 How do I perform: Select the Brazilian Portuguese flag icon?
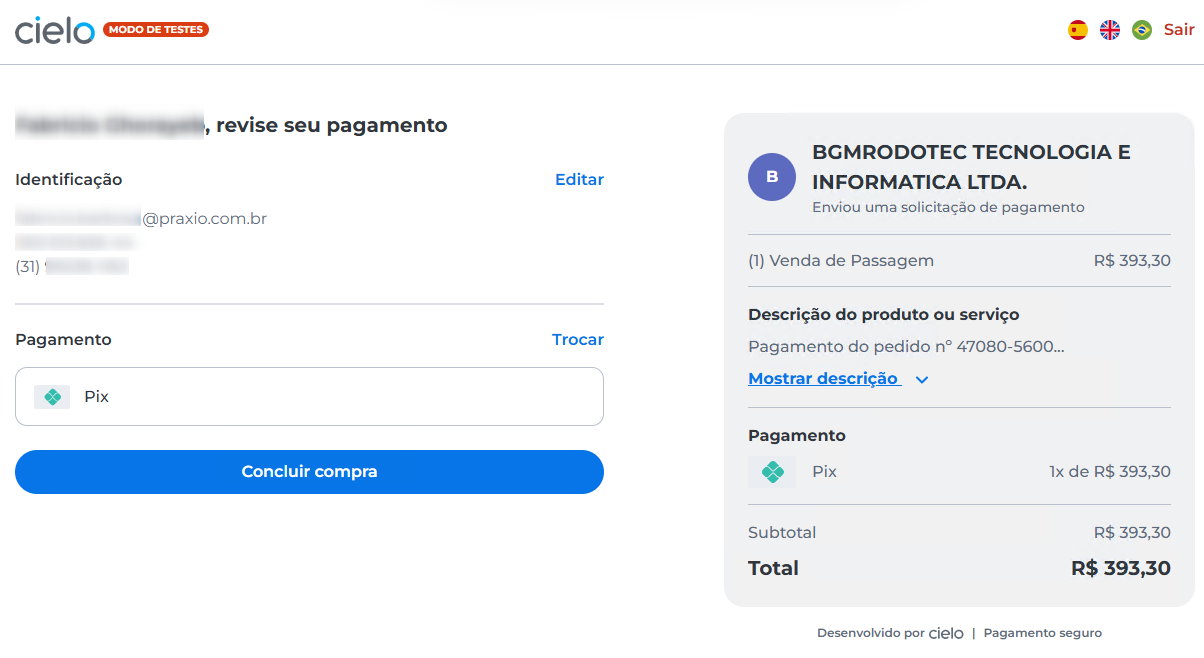(x=1142, y=30)
